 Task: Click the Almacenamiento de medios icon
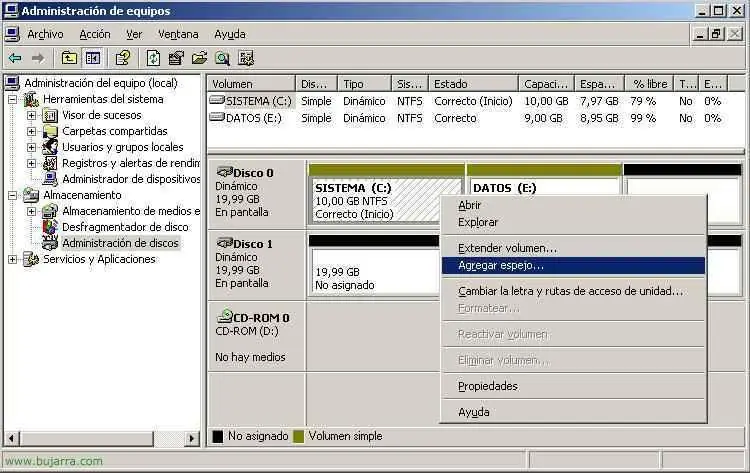50,211
